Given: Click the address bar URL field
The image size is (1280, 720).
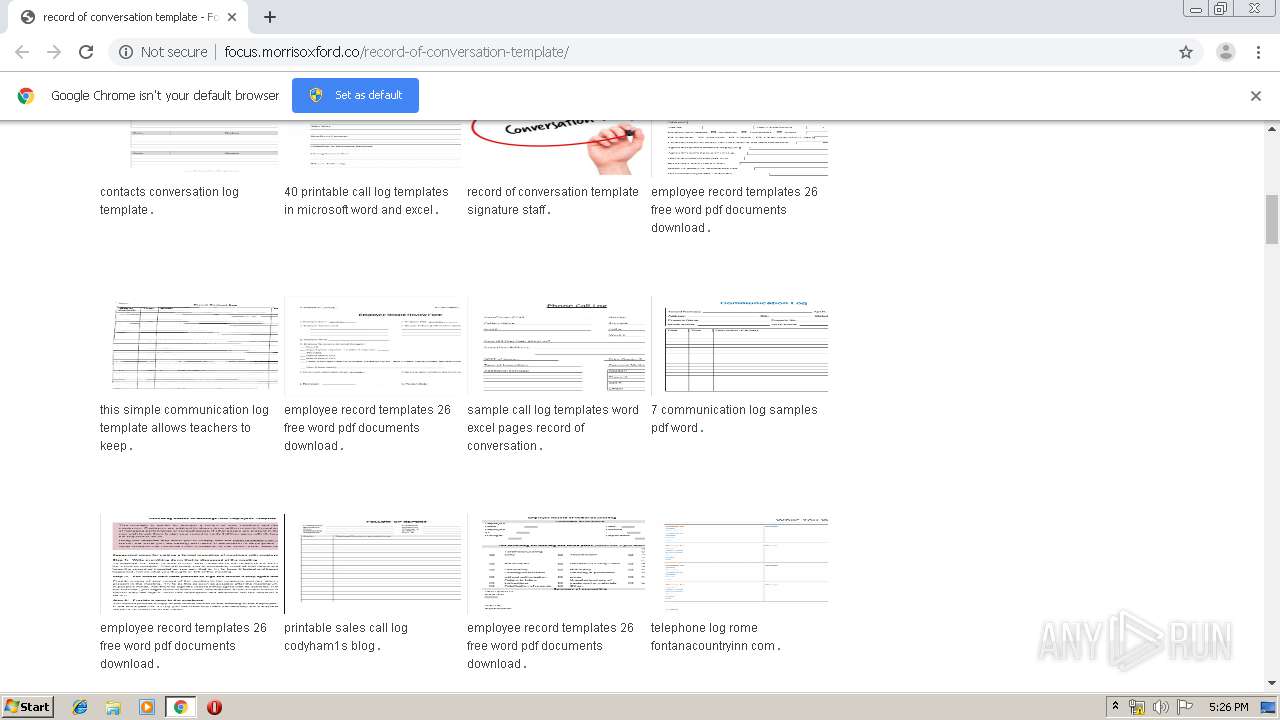Looking at the screenshot, I should [x=640, y=52].
